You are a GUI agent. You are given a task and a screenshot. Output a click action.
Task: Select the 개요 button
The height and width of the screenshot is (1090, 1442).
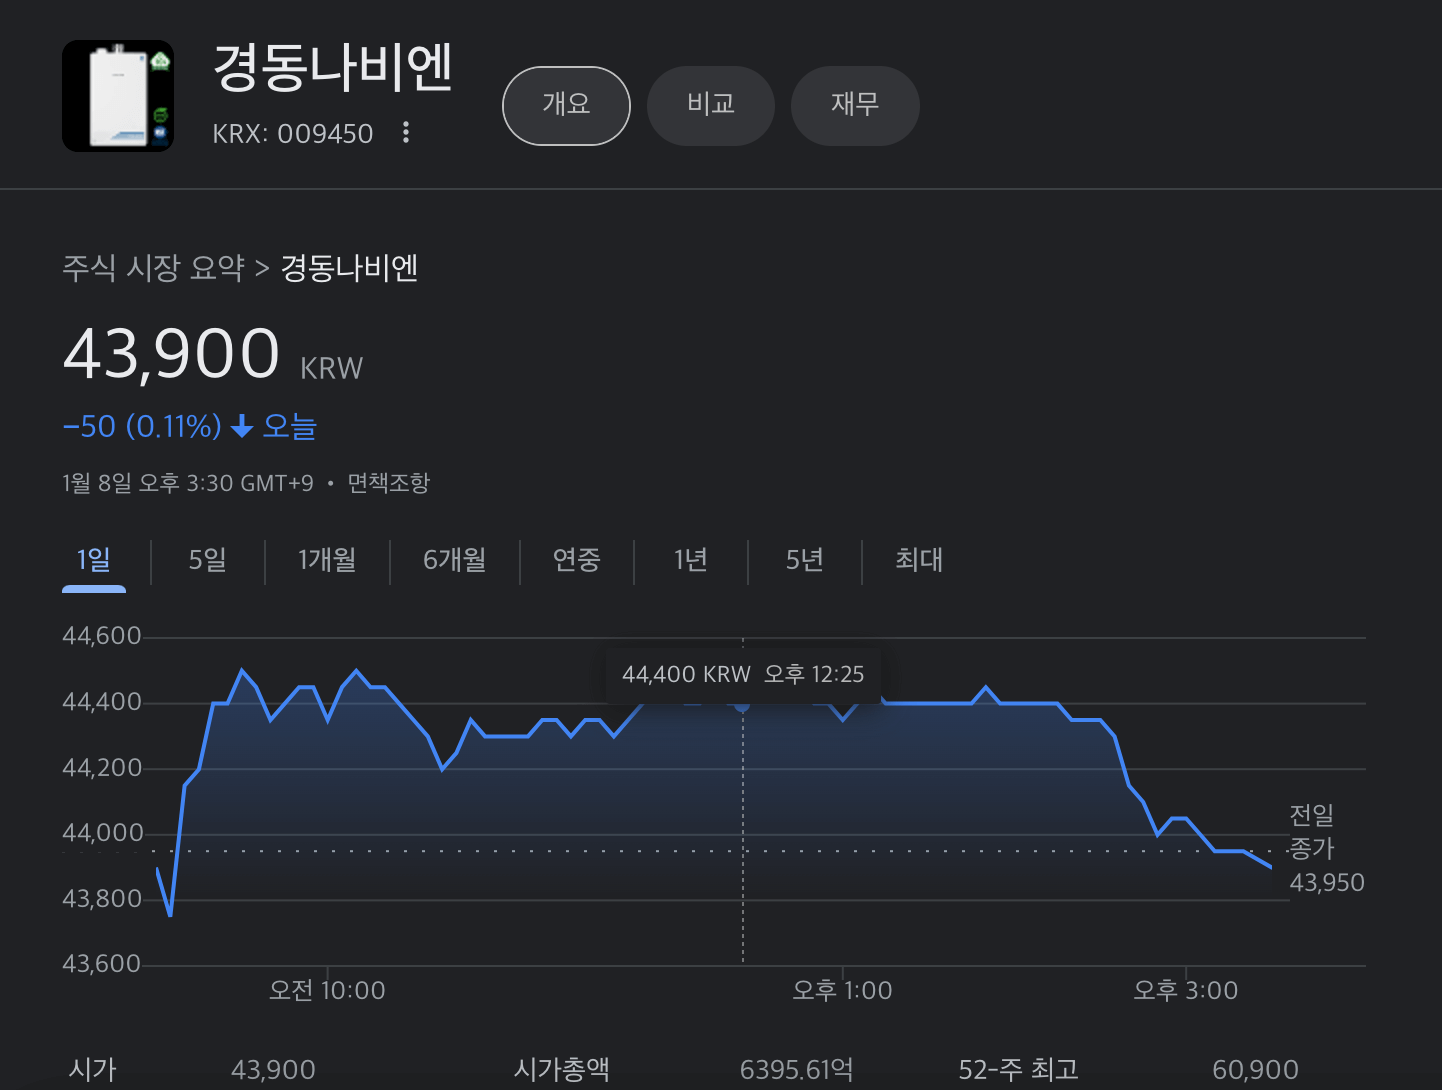[566, 106]
